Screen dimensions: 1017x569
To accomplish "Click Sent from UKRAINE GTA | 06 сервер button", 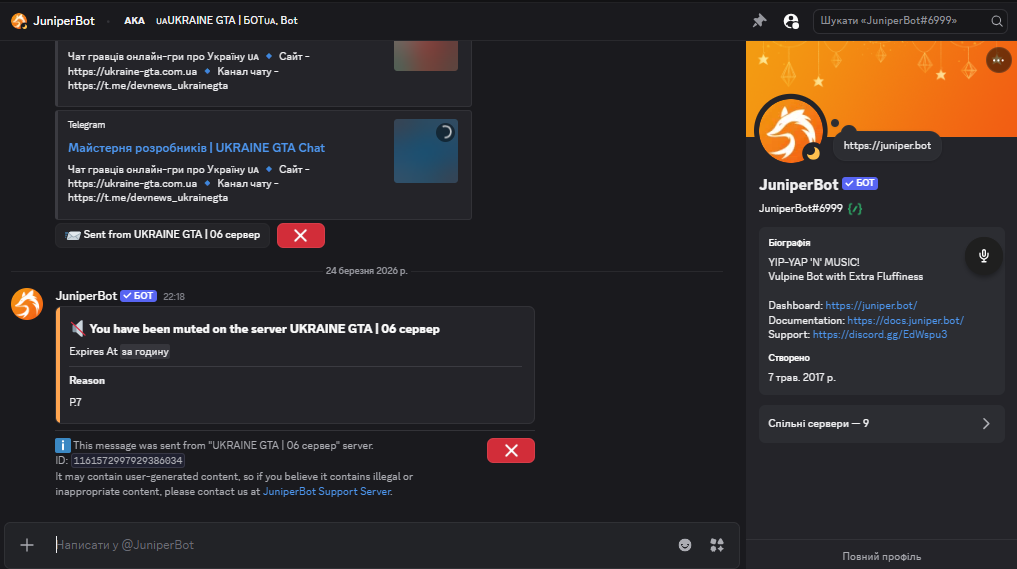I will (x=163, y=235).
